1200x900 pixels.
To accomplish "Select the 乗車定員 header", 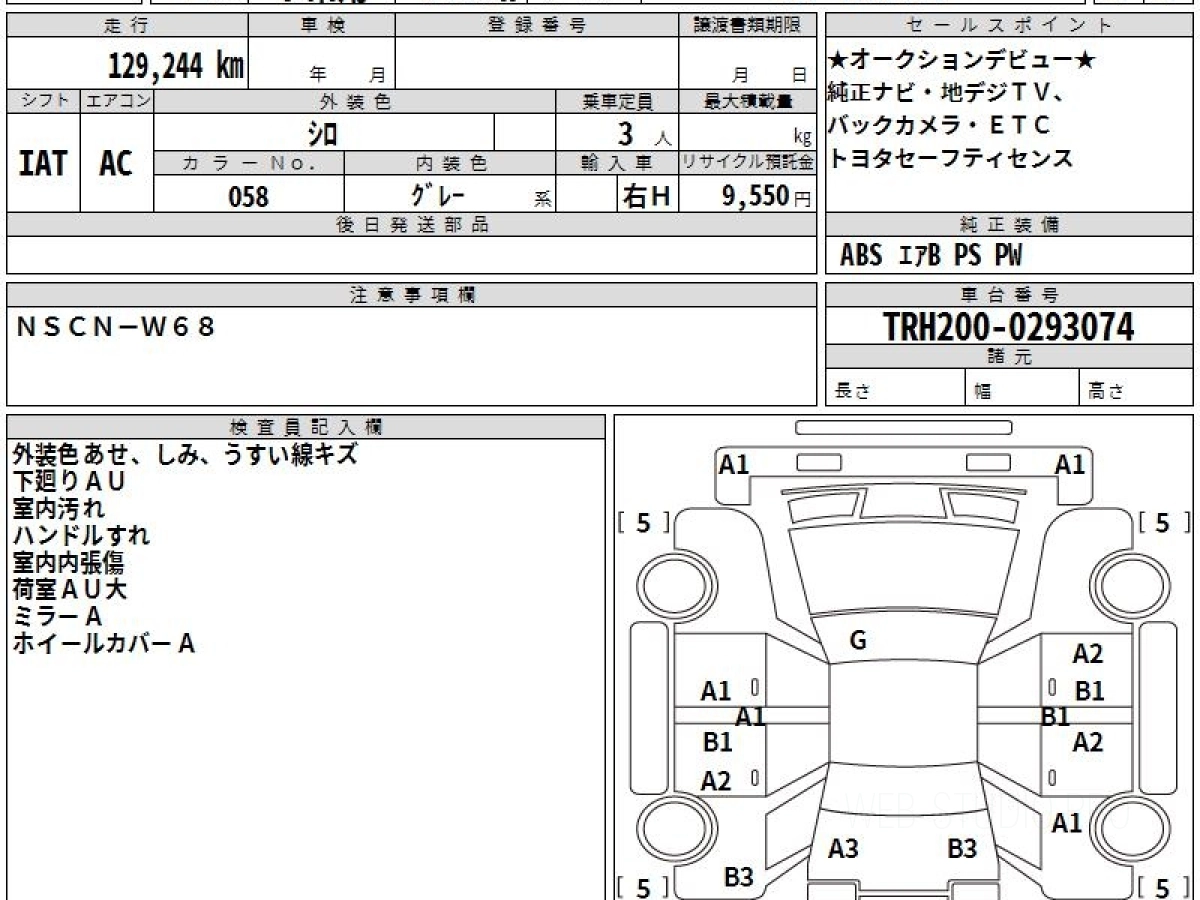I will coord(617,101).
